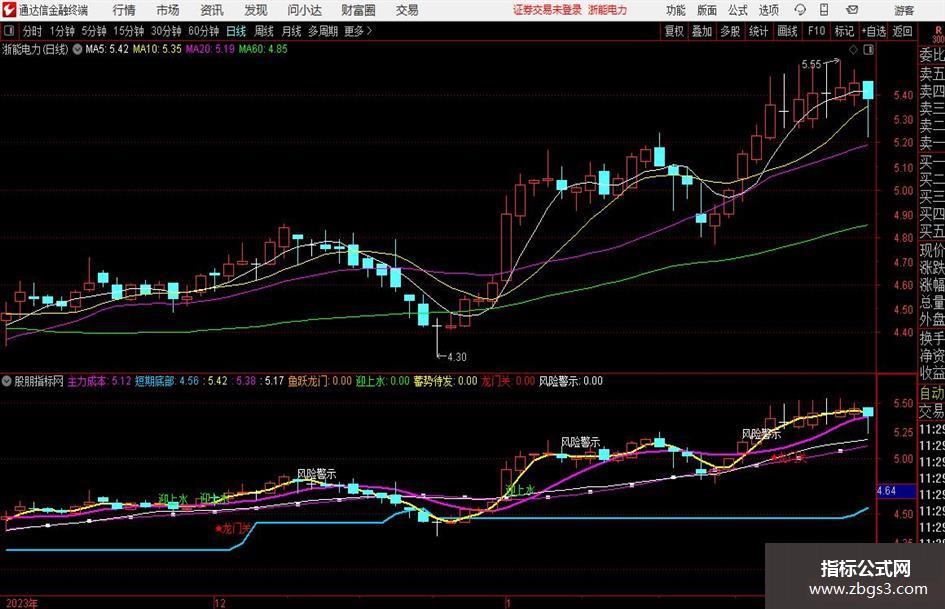Switch to 月线 monthly period
The height and width of the screenshot is (609, 945).
292,31
